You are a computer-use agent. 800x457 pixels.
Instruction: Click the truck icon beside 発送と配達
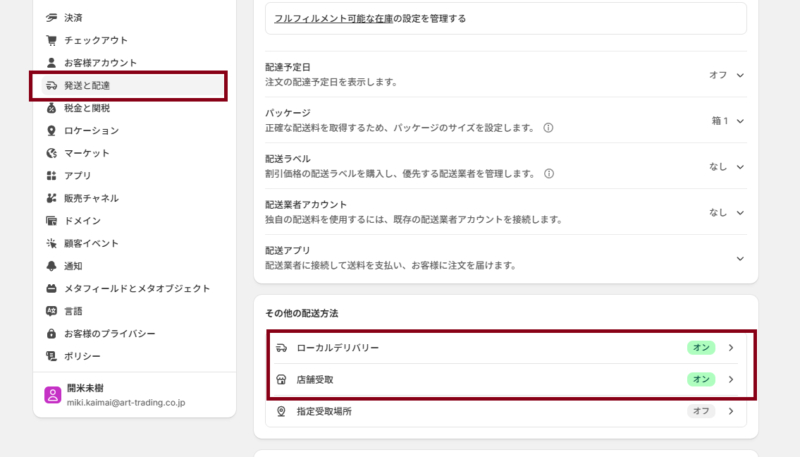click(52, 85)
